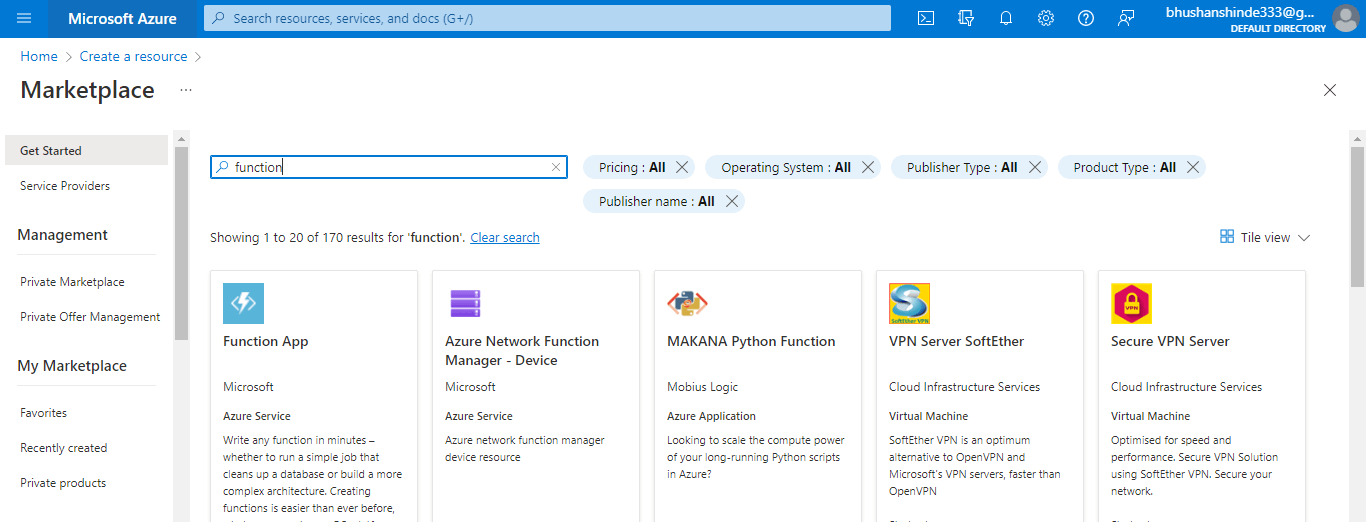Click the MAKANA Python Function logo

point(687,303)
